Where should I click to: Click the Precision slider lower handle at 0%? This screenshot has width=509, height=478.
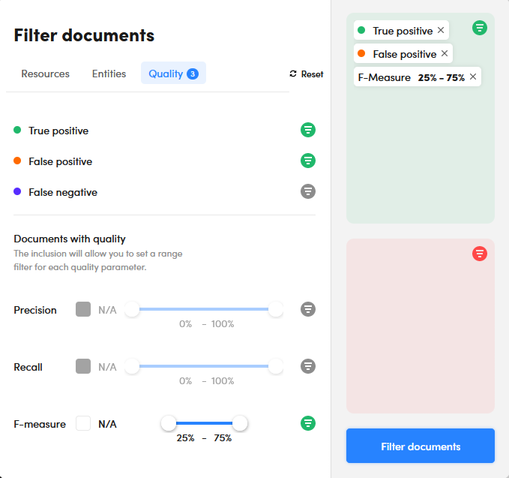click(132, 309)
